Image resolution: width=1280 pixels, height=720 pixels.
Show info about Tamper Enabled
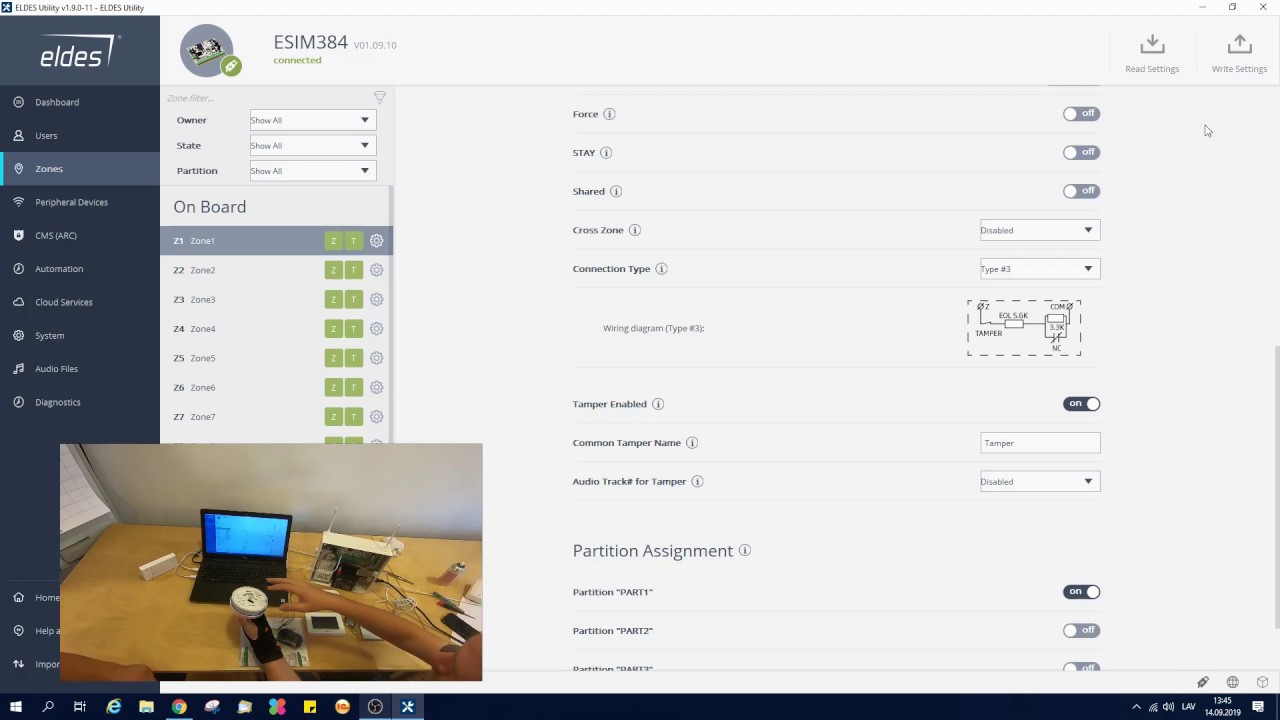(658, 404)
